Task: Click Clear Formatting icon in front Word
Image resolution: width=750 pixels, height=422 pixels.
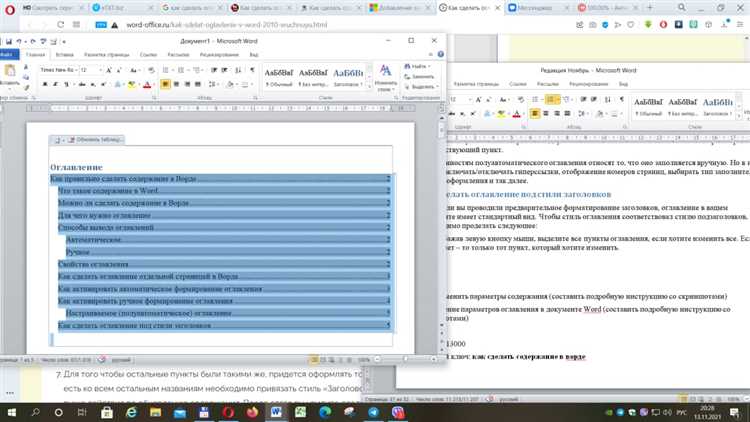Action: click(x=151, y=70)
